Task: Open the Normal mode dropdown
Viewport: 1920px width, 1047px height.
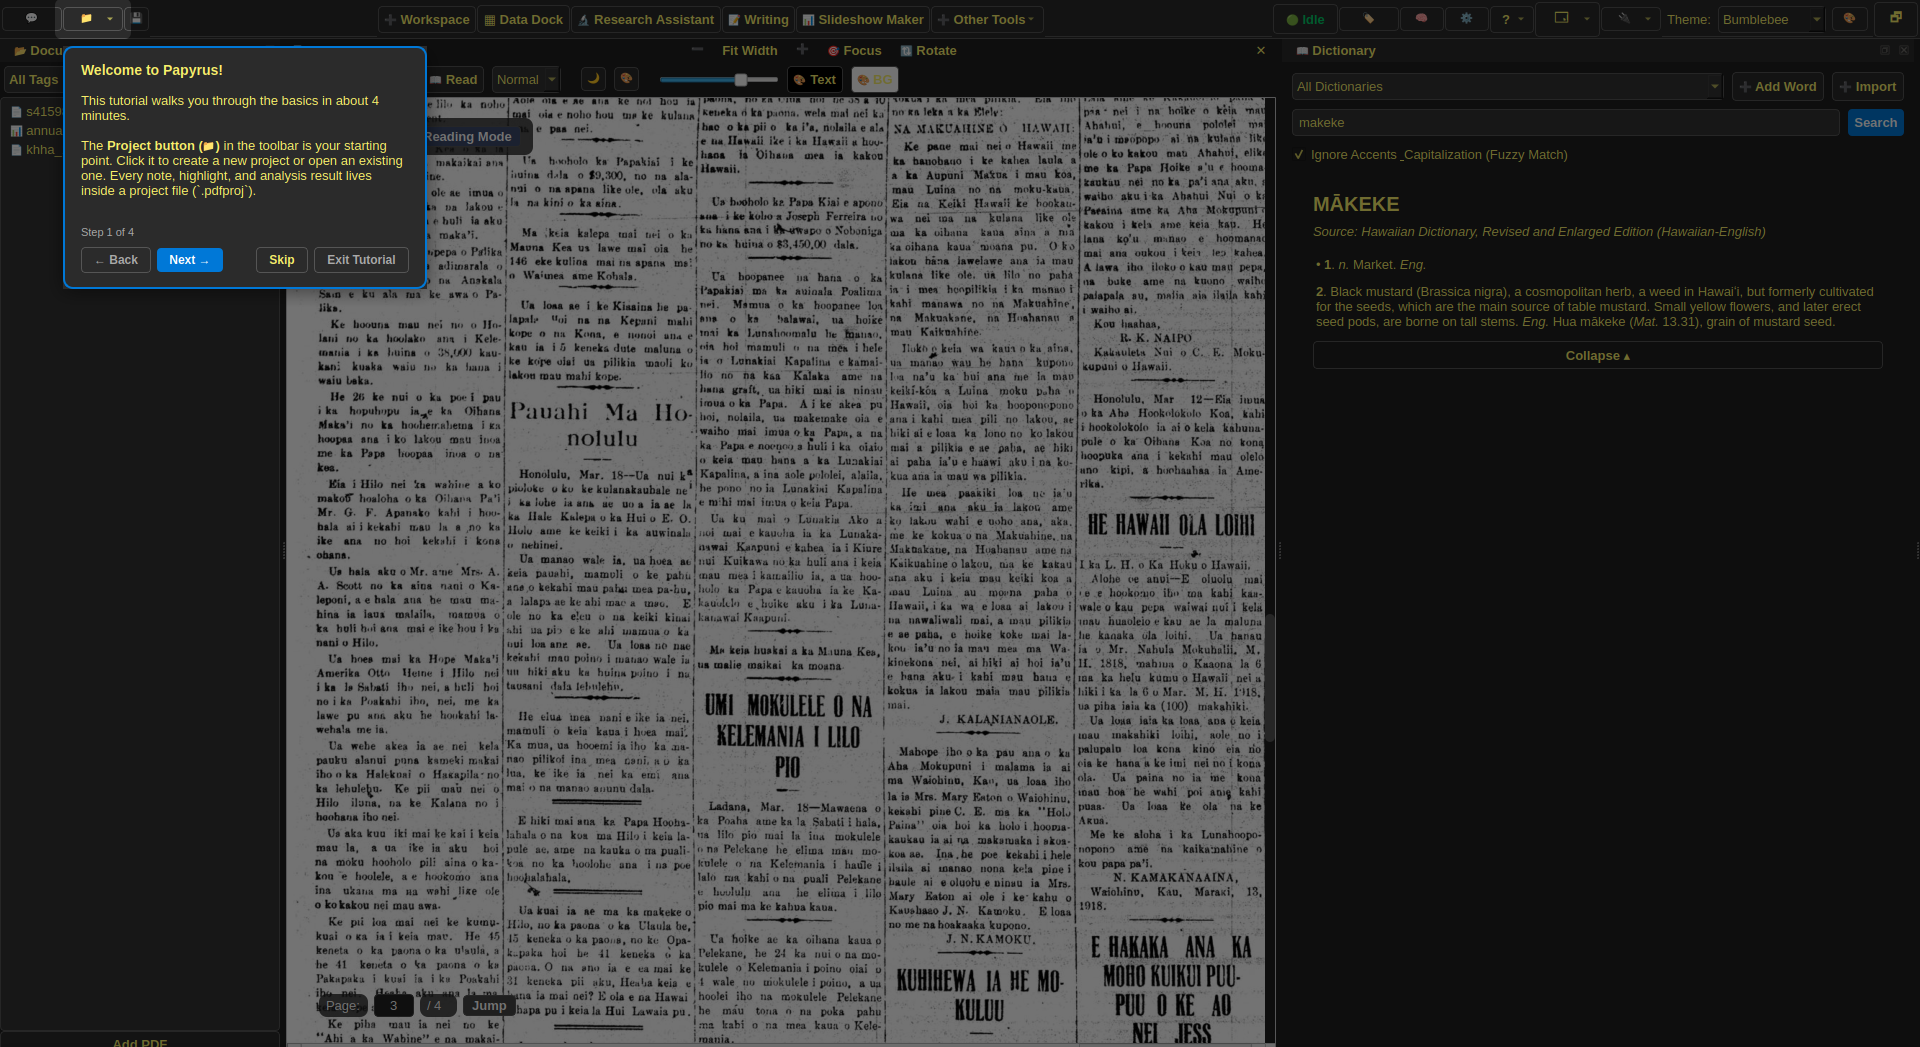Action: (x=526, y=80)
